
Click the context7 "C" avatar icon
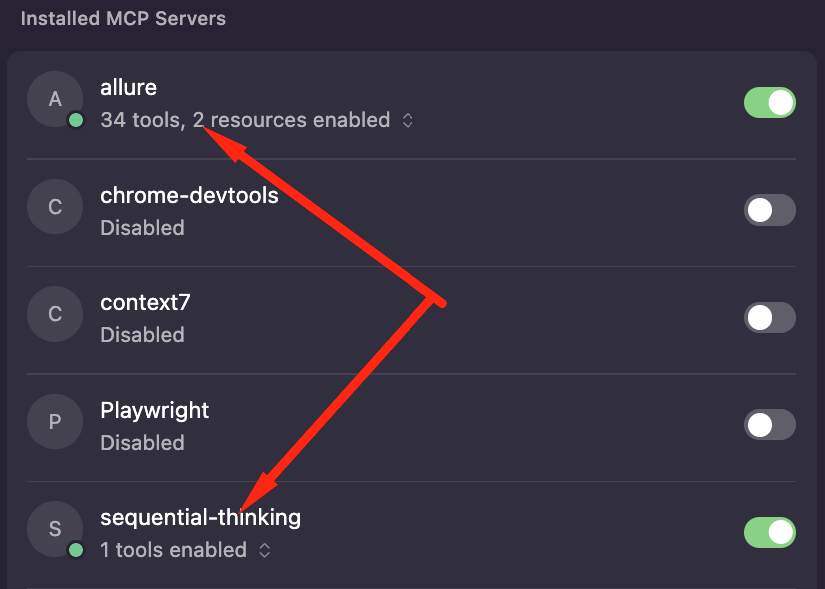pos(54,314)
